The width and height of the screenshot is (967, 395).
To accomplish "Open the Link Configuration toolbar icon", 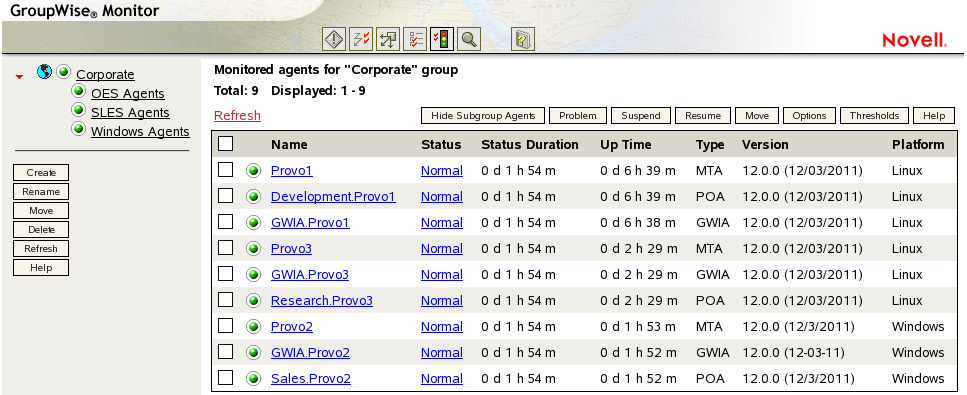I will 388,40.
